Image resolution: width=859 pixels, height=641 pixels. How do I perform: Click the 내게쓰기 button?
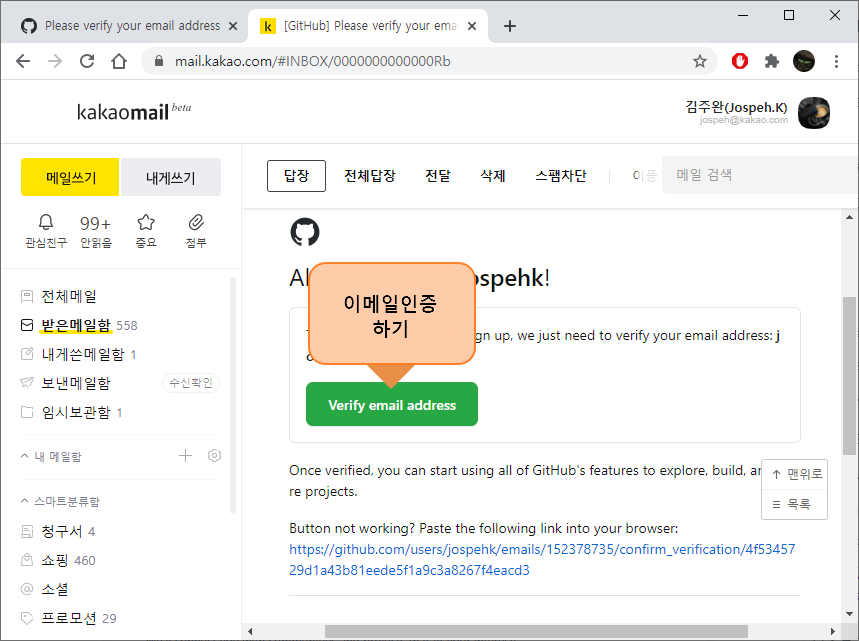170,177
